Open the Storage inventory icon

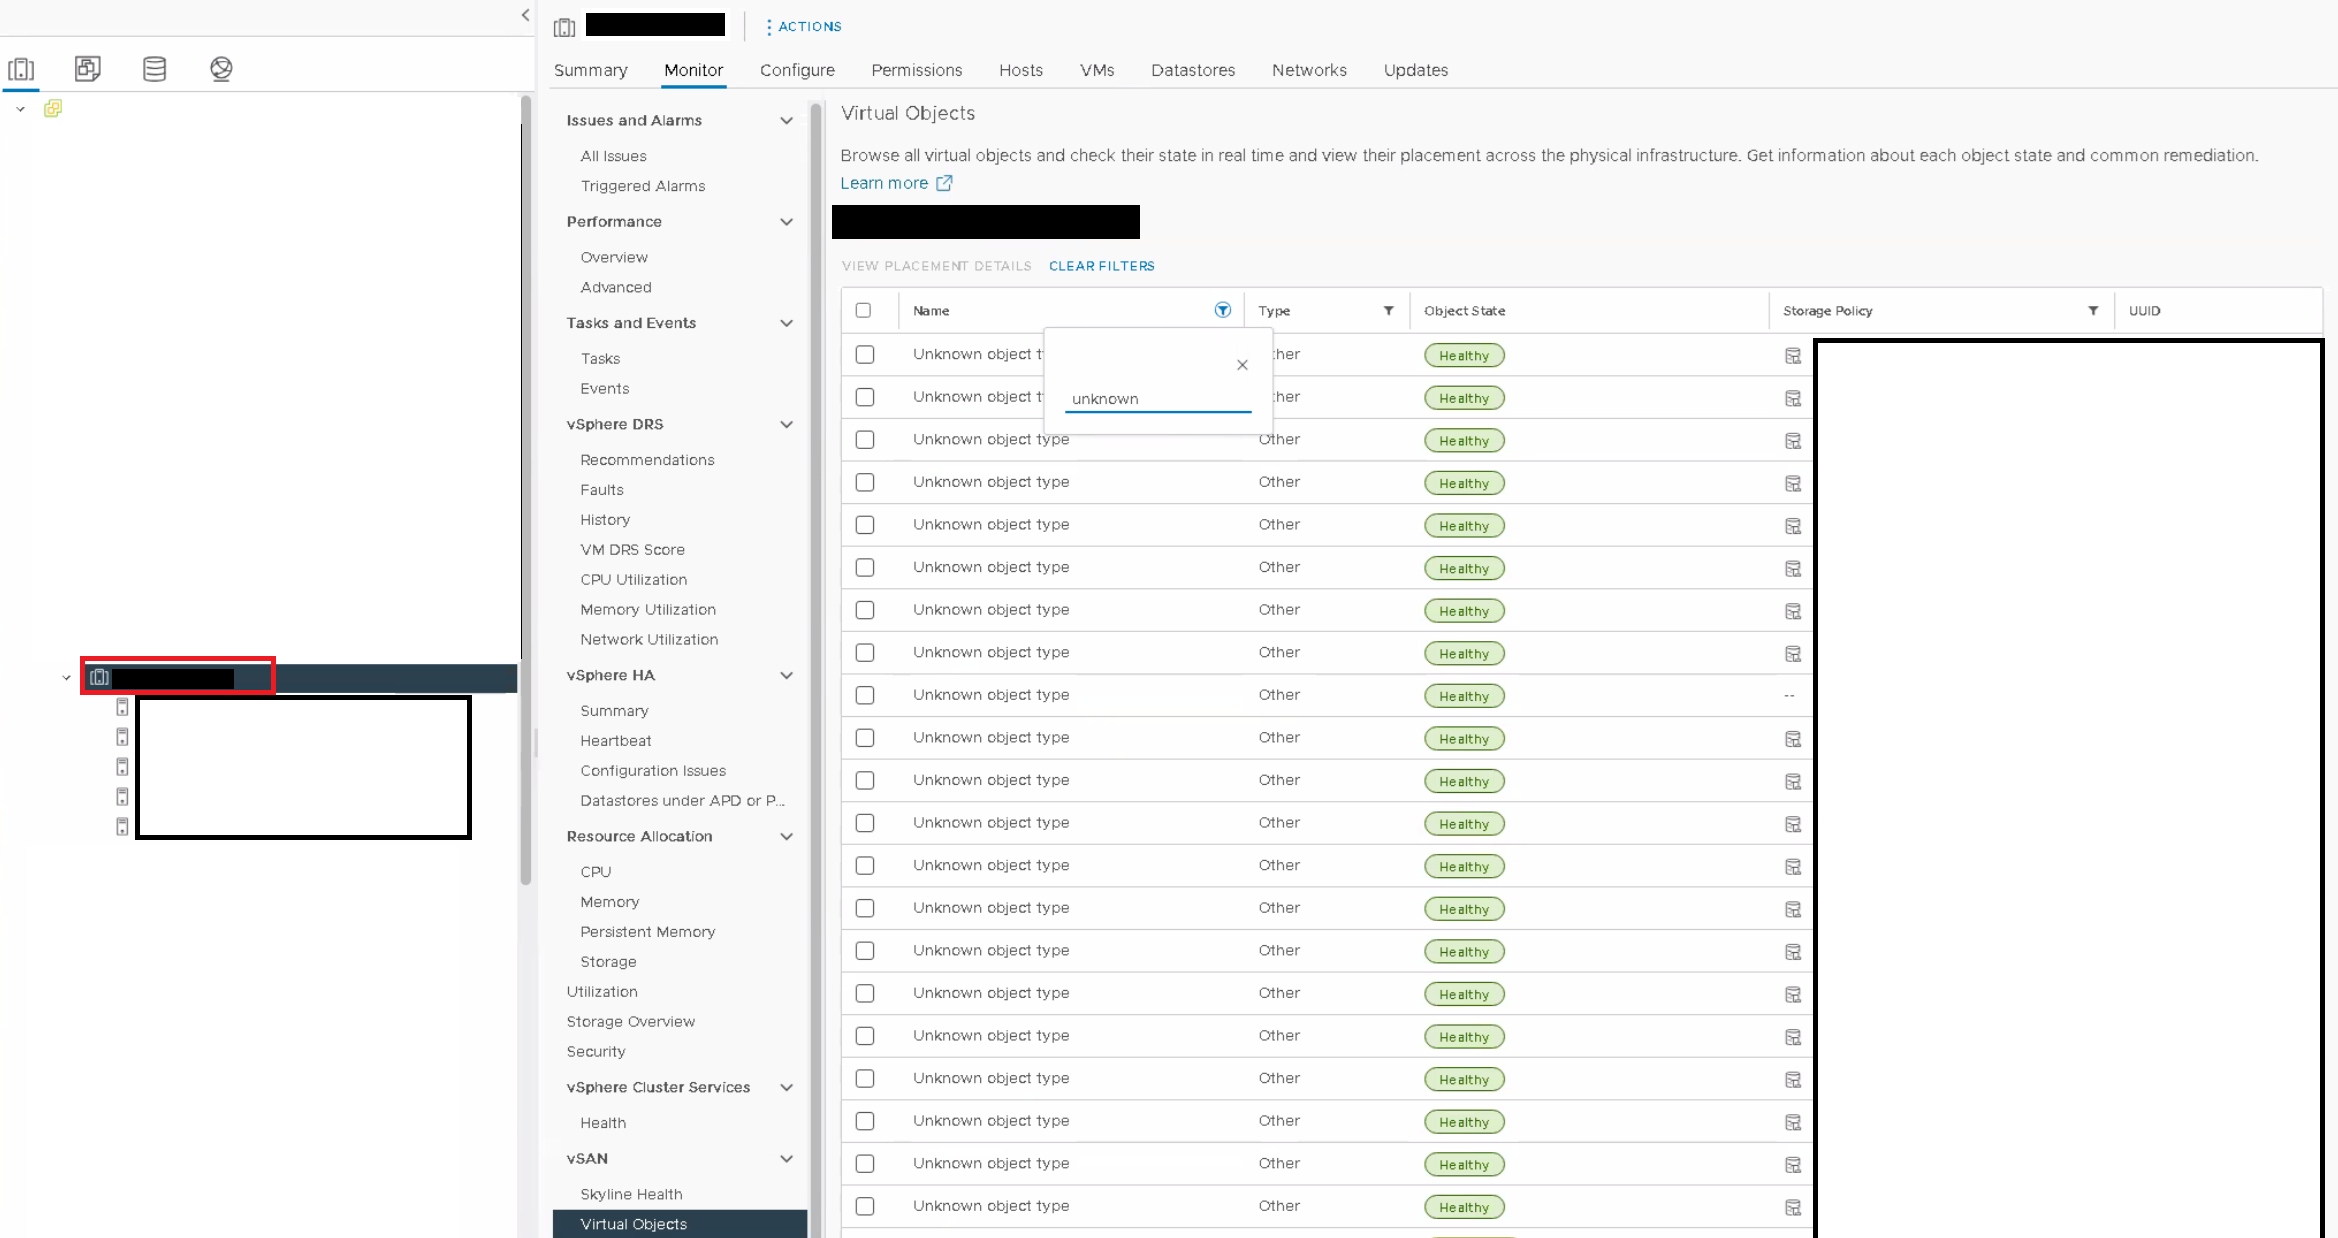coord(154,69)
